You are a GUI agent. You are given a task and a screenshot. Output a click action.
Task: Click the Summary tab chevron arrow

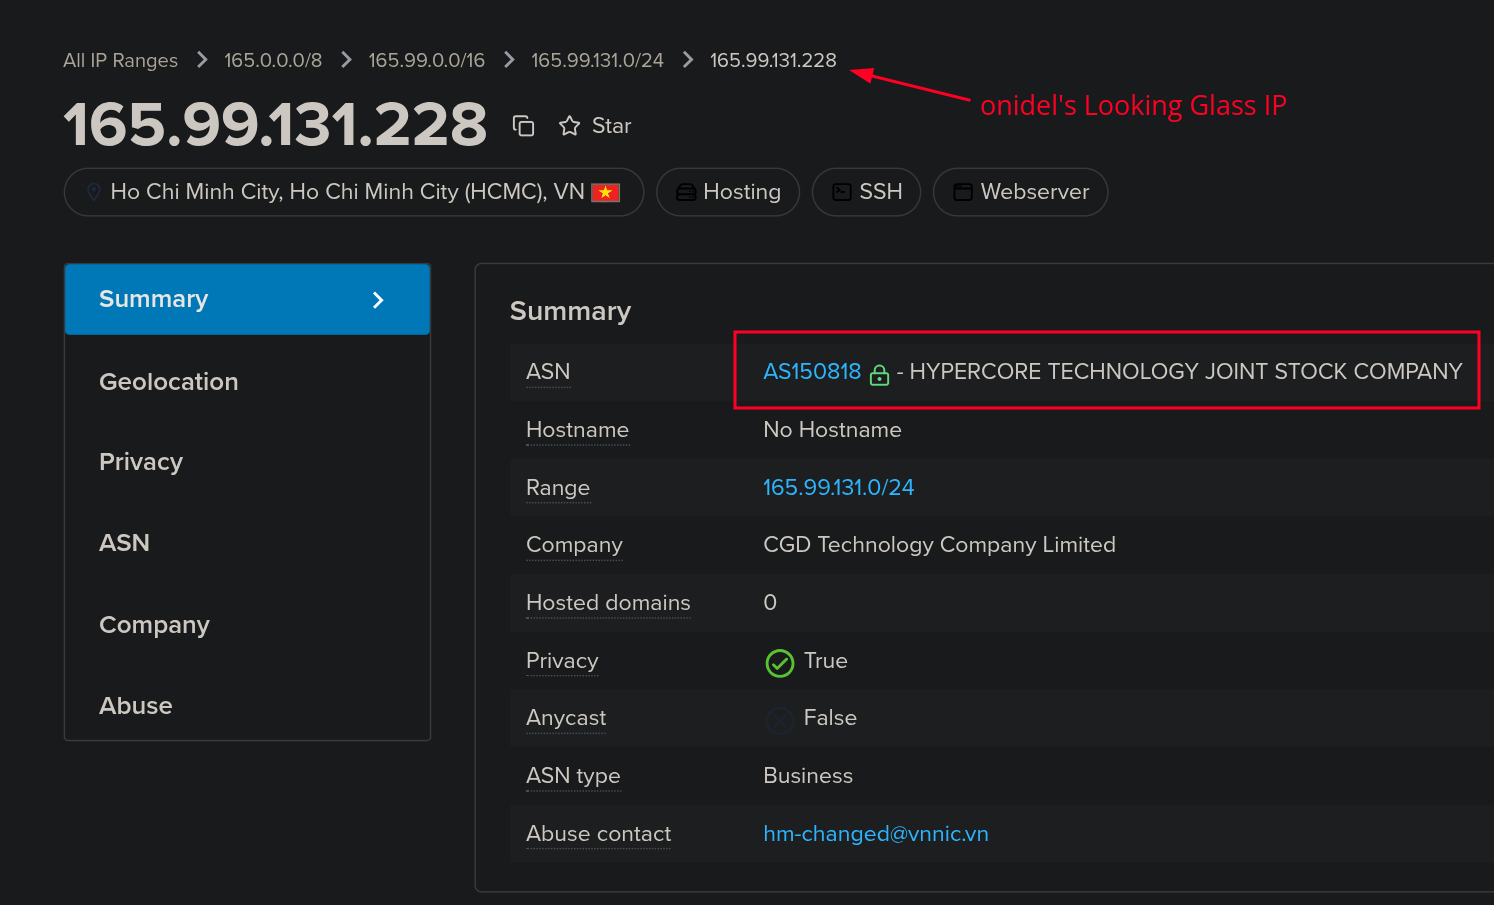pos(378,300)
